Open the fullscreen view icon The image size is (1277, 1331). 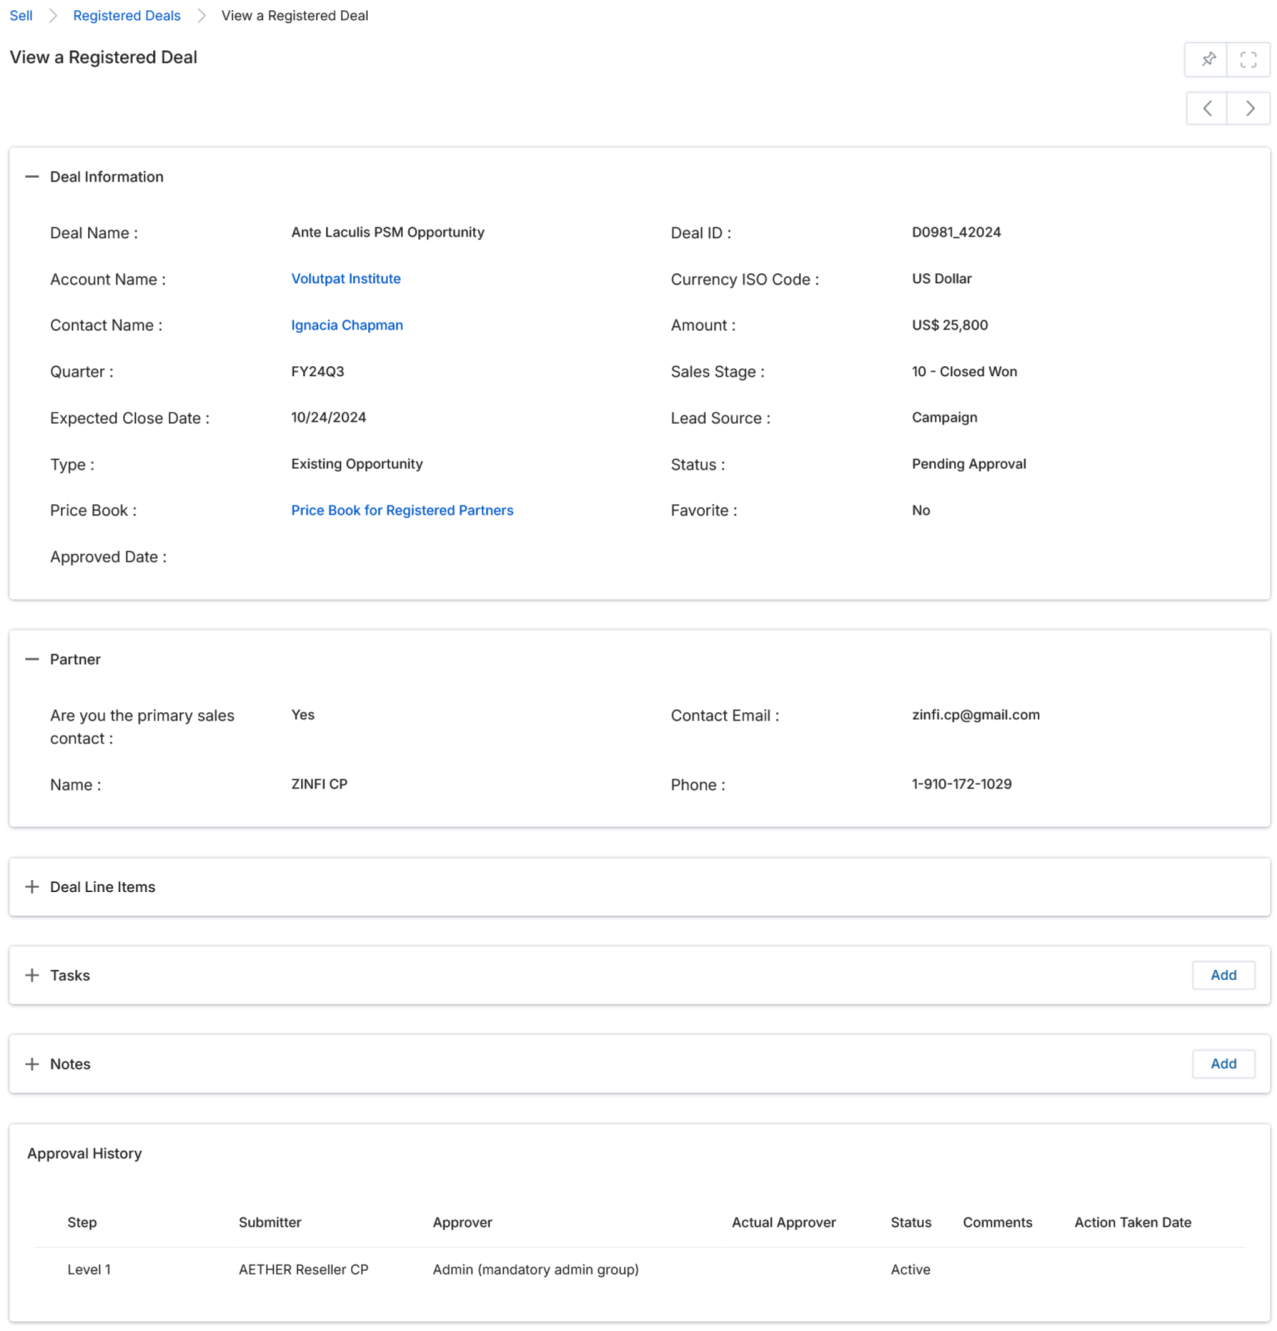click(x=1248, y=59)
